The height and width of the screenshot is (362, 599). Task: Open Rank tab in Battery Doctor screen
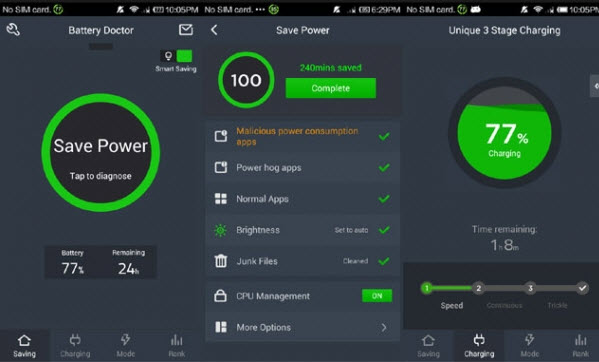[176, 346]
